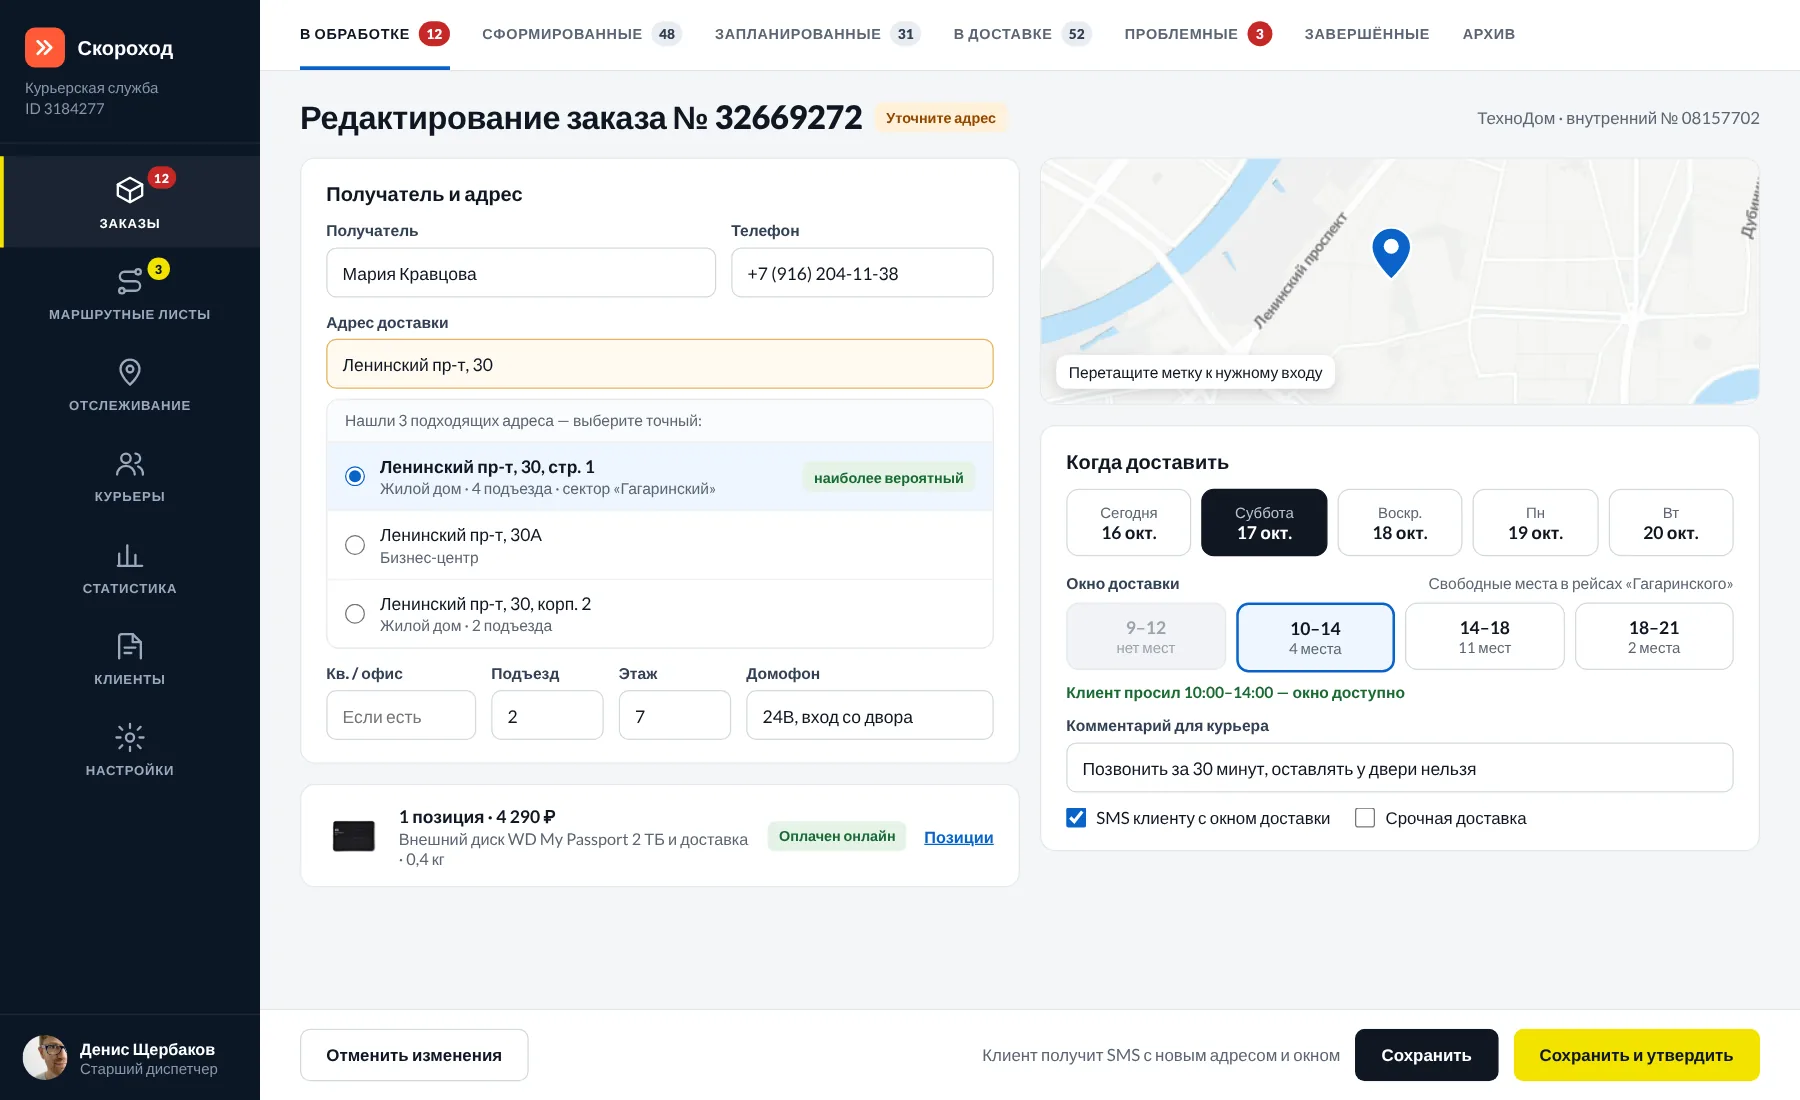Viewport: 1800px width, 1100px height.
Task: View Статистика chart section
Action: [130, 568]
